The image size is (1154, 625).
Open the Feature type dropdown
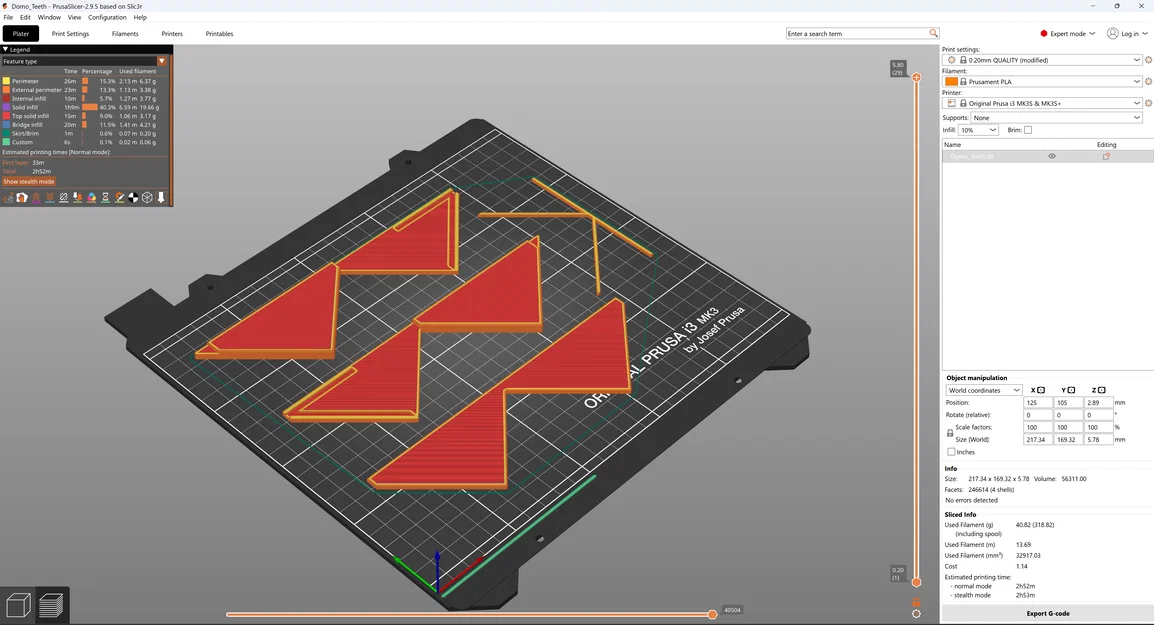point(85,61)
